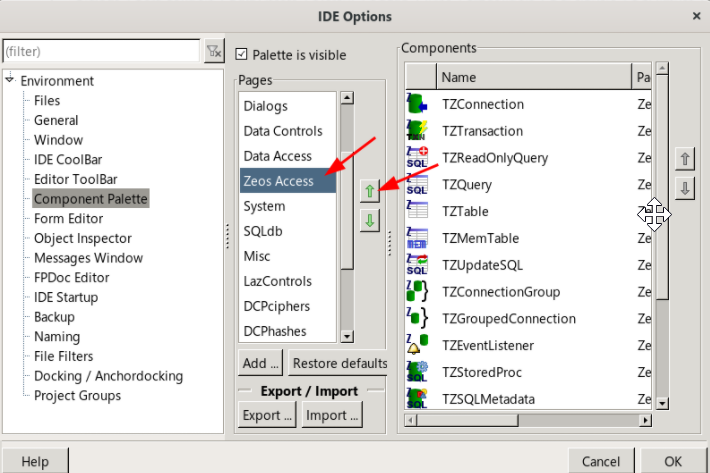Click the Cancel button
710x473 pixels.
click(x=601, y=461)
